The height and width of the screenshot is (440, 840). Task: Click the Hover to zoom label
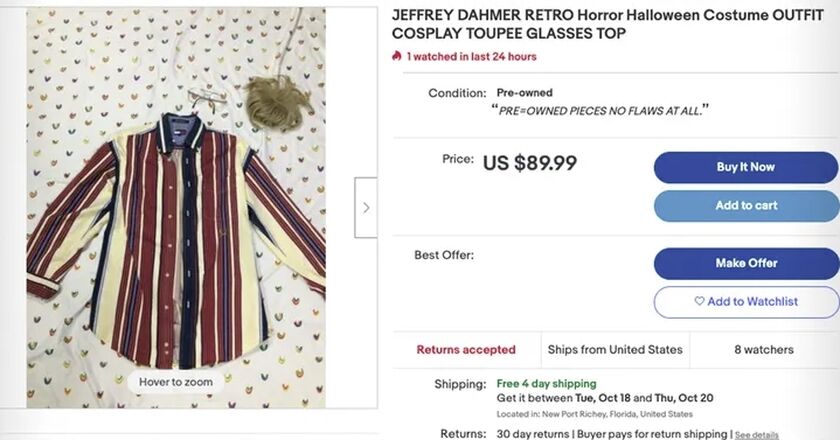point(176,382)
